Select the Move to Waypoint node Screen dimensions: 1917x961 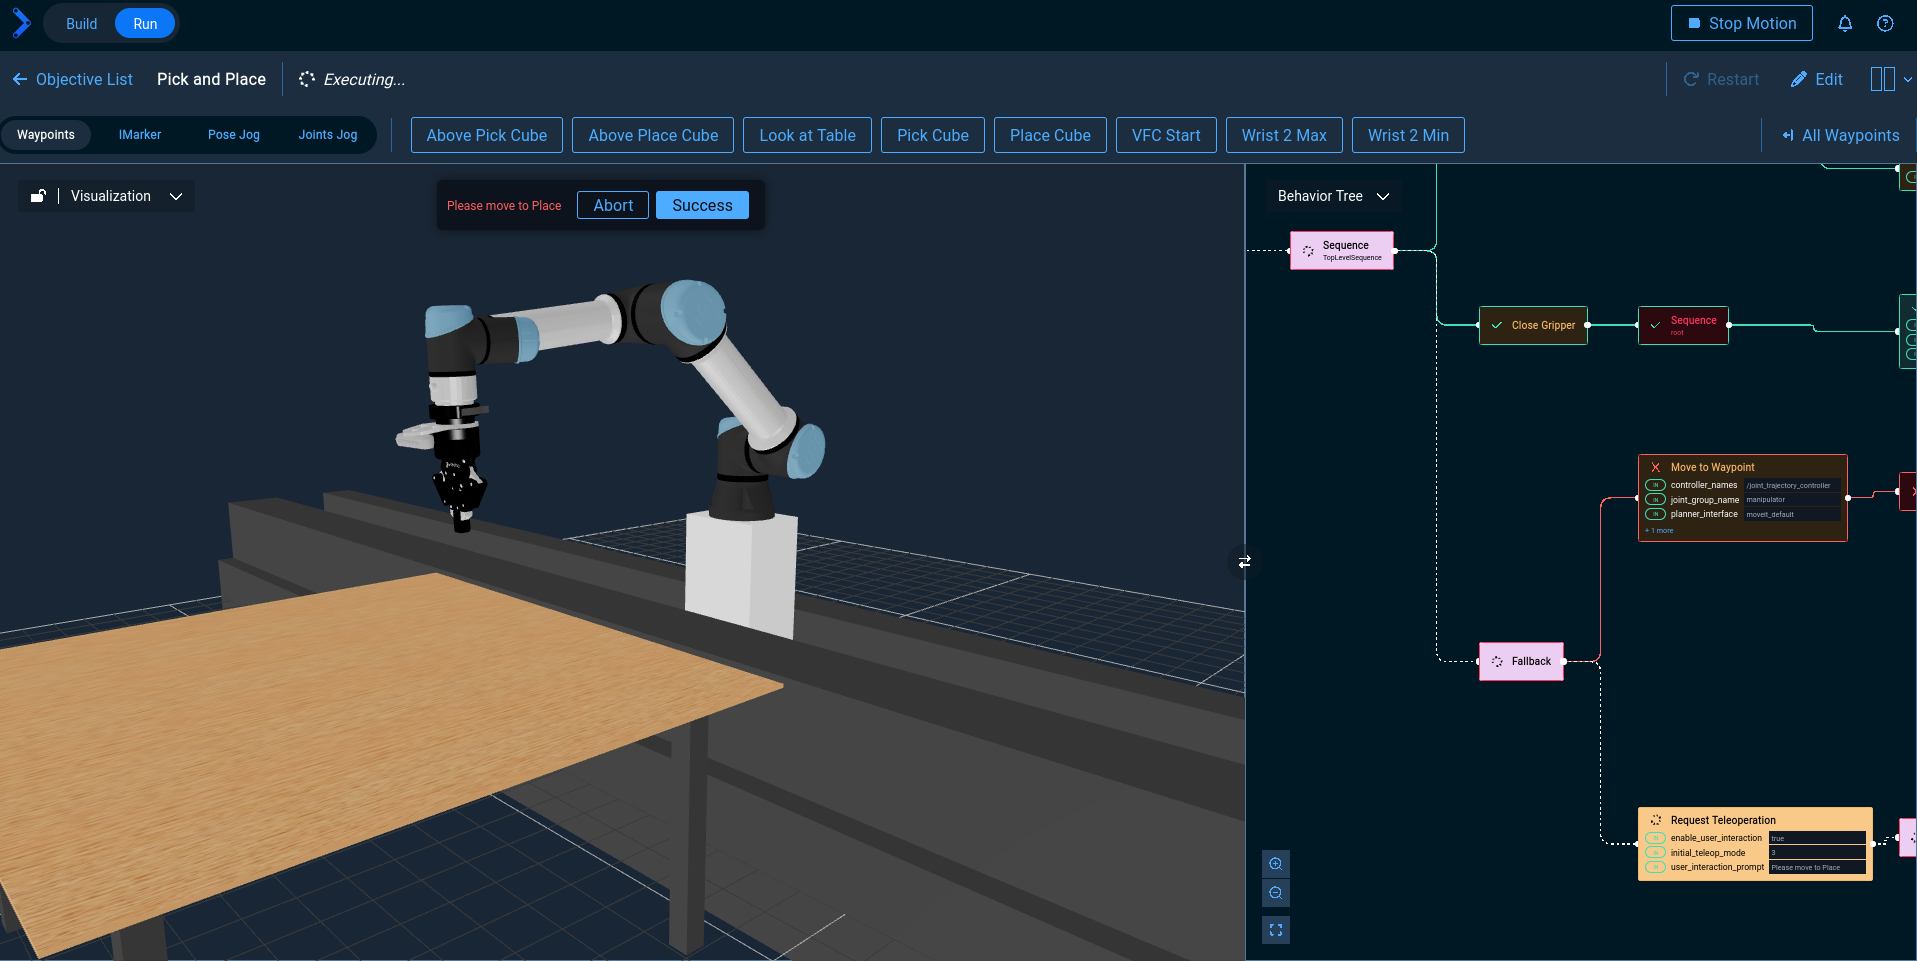(1742, 498)
